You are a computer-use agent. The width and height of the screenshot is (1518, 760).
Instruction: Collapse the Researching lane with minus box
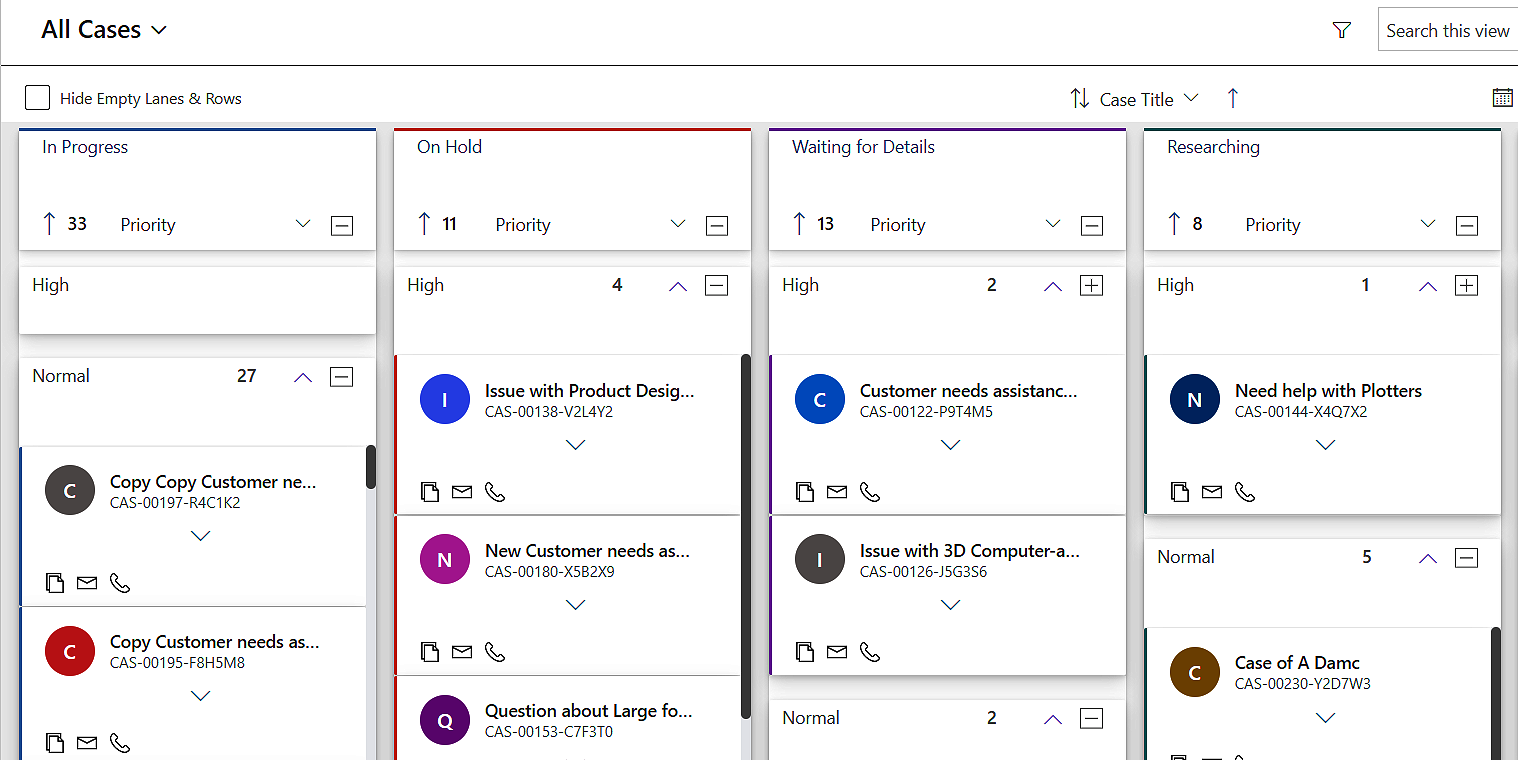click(x=1467, y=226)
